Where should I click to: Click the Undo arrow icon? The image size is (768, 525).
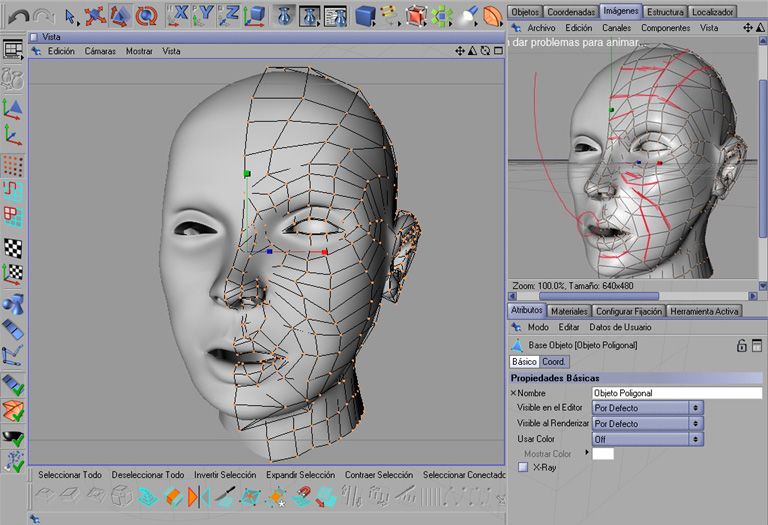[18, 18]
